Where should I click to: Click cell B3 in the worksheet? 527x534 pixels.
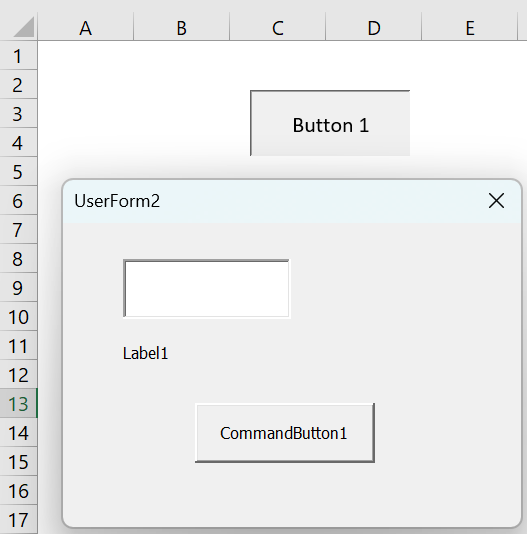click(x=182, y=113)
